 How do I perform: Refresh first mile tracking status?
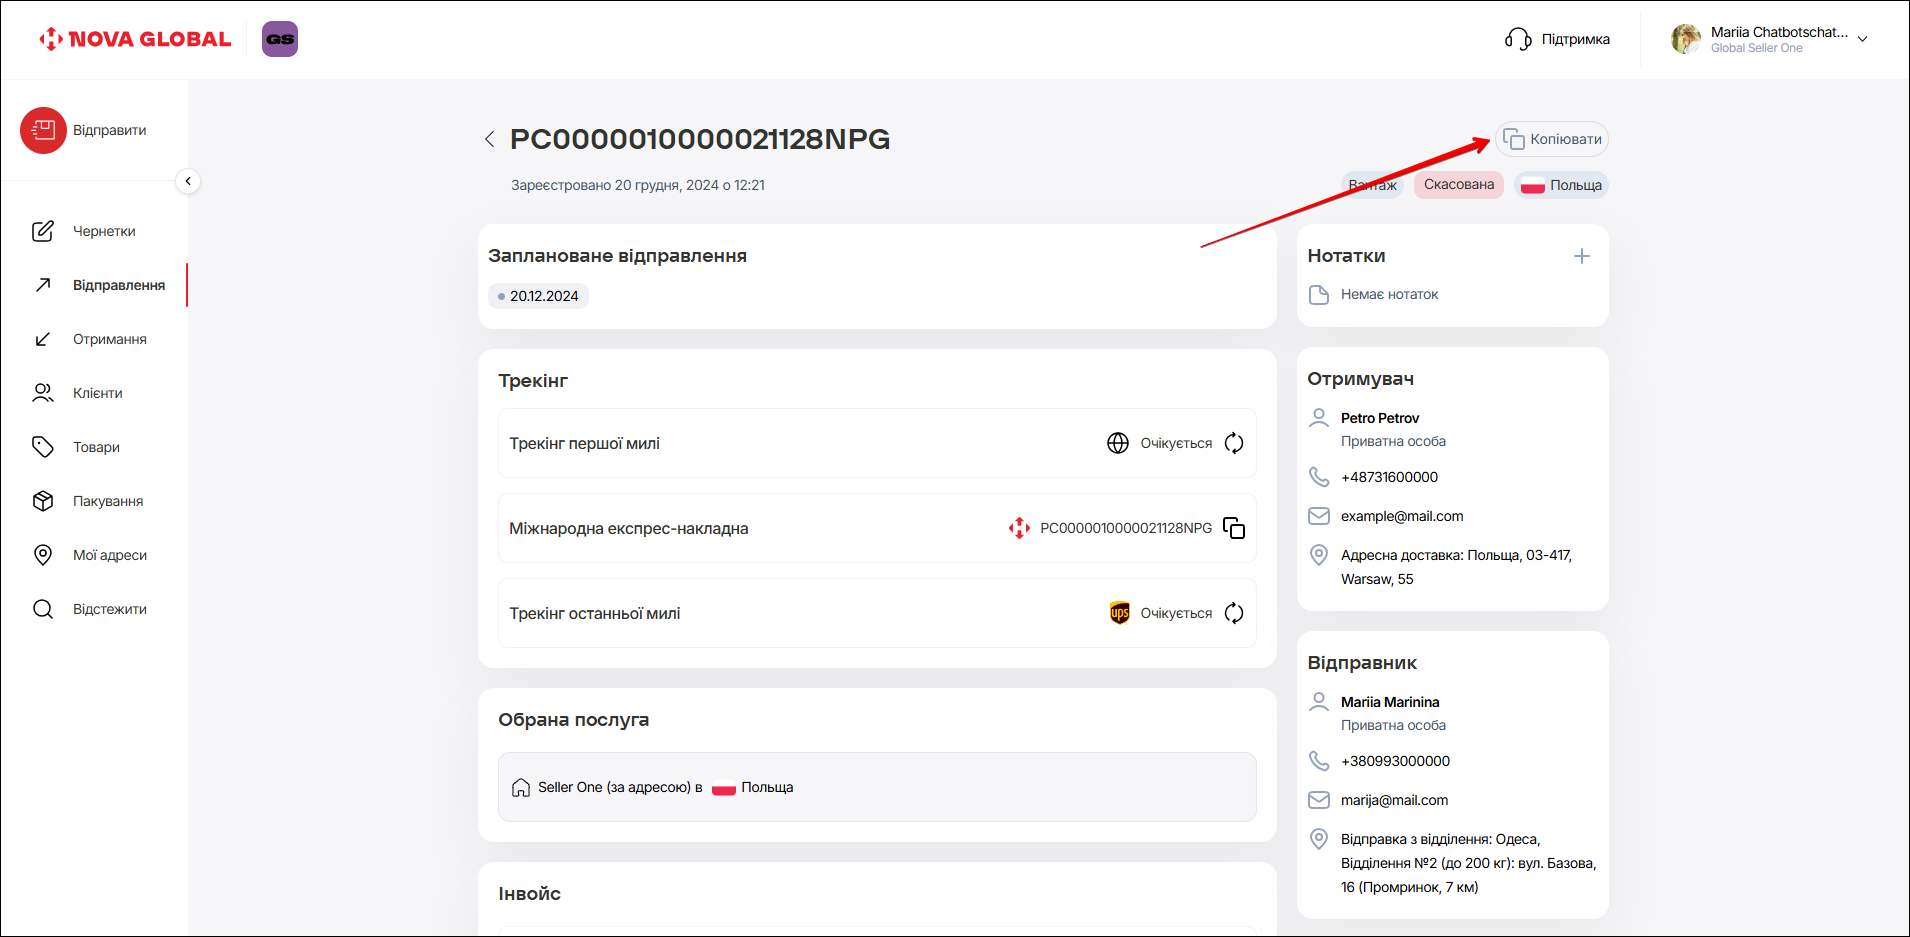pos(1234,443)
